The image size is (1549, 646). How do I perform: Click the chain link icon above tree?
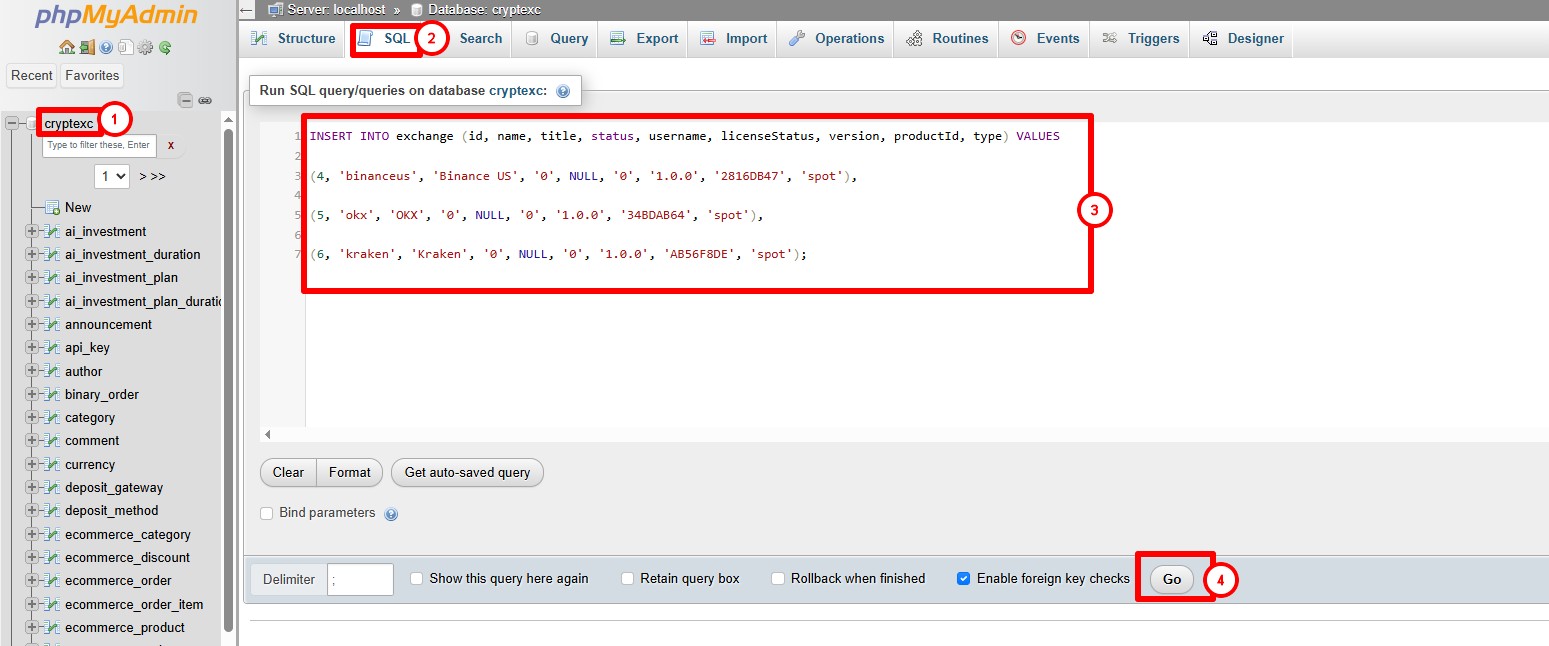[x=205, y=101]
